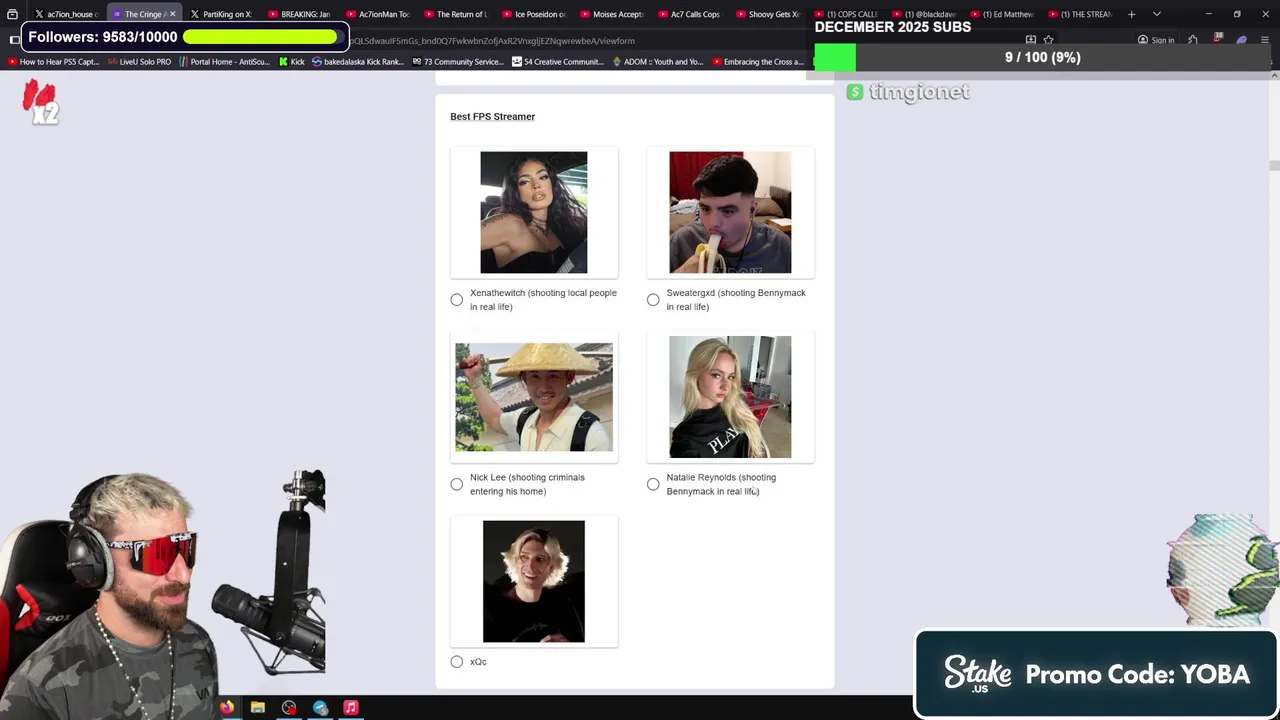
Task: Open Apple Music taskbar icon
Action: (x=351, y=708)
